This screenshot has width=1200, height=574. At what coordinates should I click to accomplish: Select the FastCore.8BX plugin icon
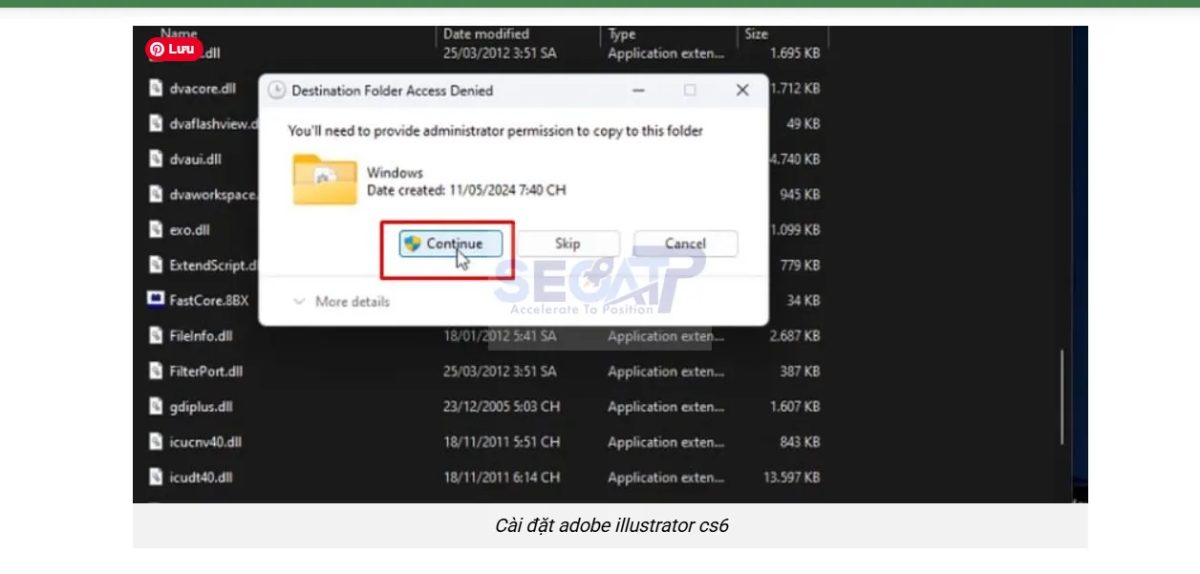[155, 300]
